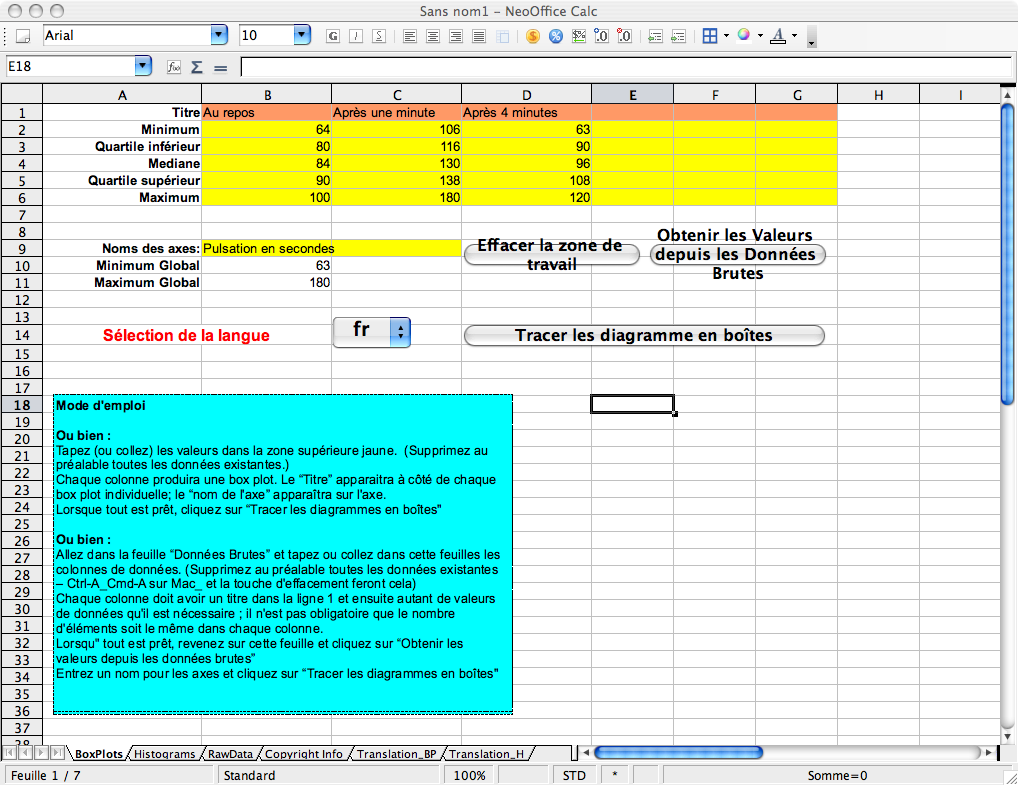Open the Arial font name dropdown
The image size is (1018, 785).
point(219,35)
